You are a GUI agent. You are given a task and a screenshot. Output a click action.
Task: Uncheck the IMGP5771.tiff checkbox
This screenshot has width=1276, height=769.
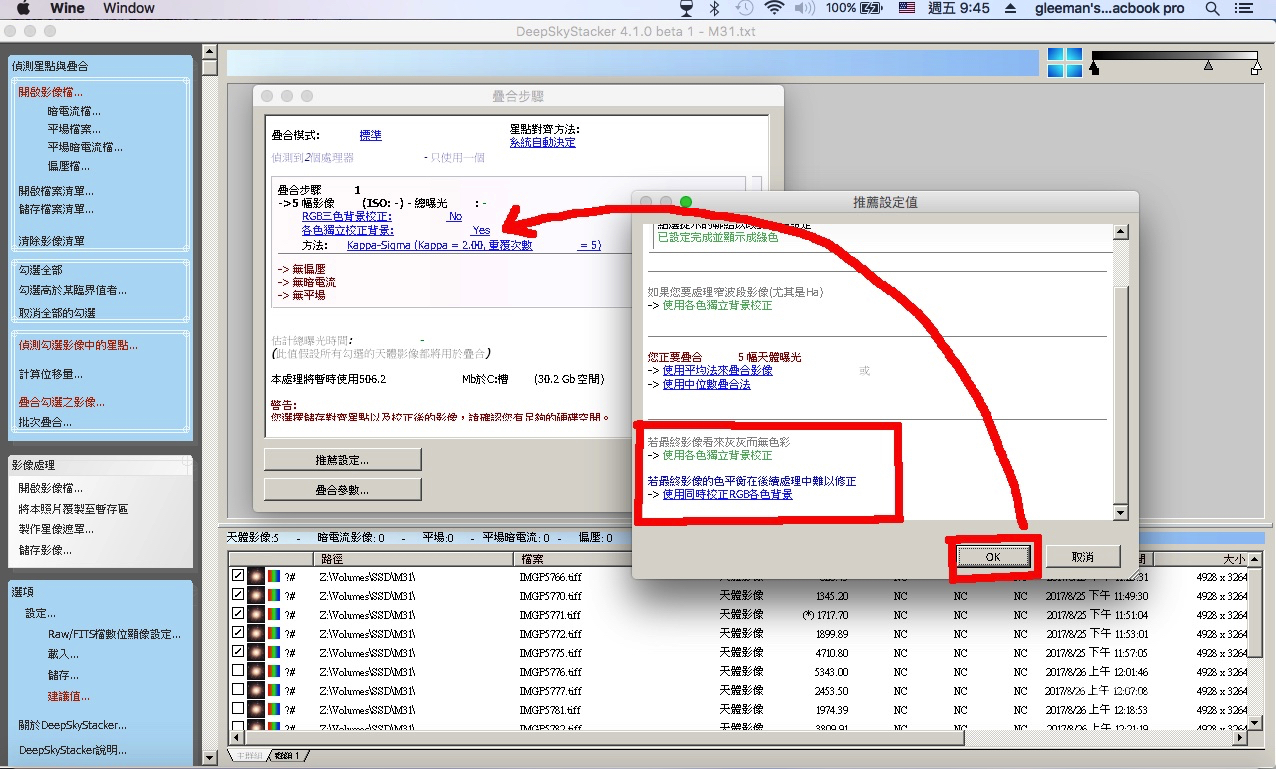point(237,614)
